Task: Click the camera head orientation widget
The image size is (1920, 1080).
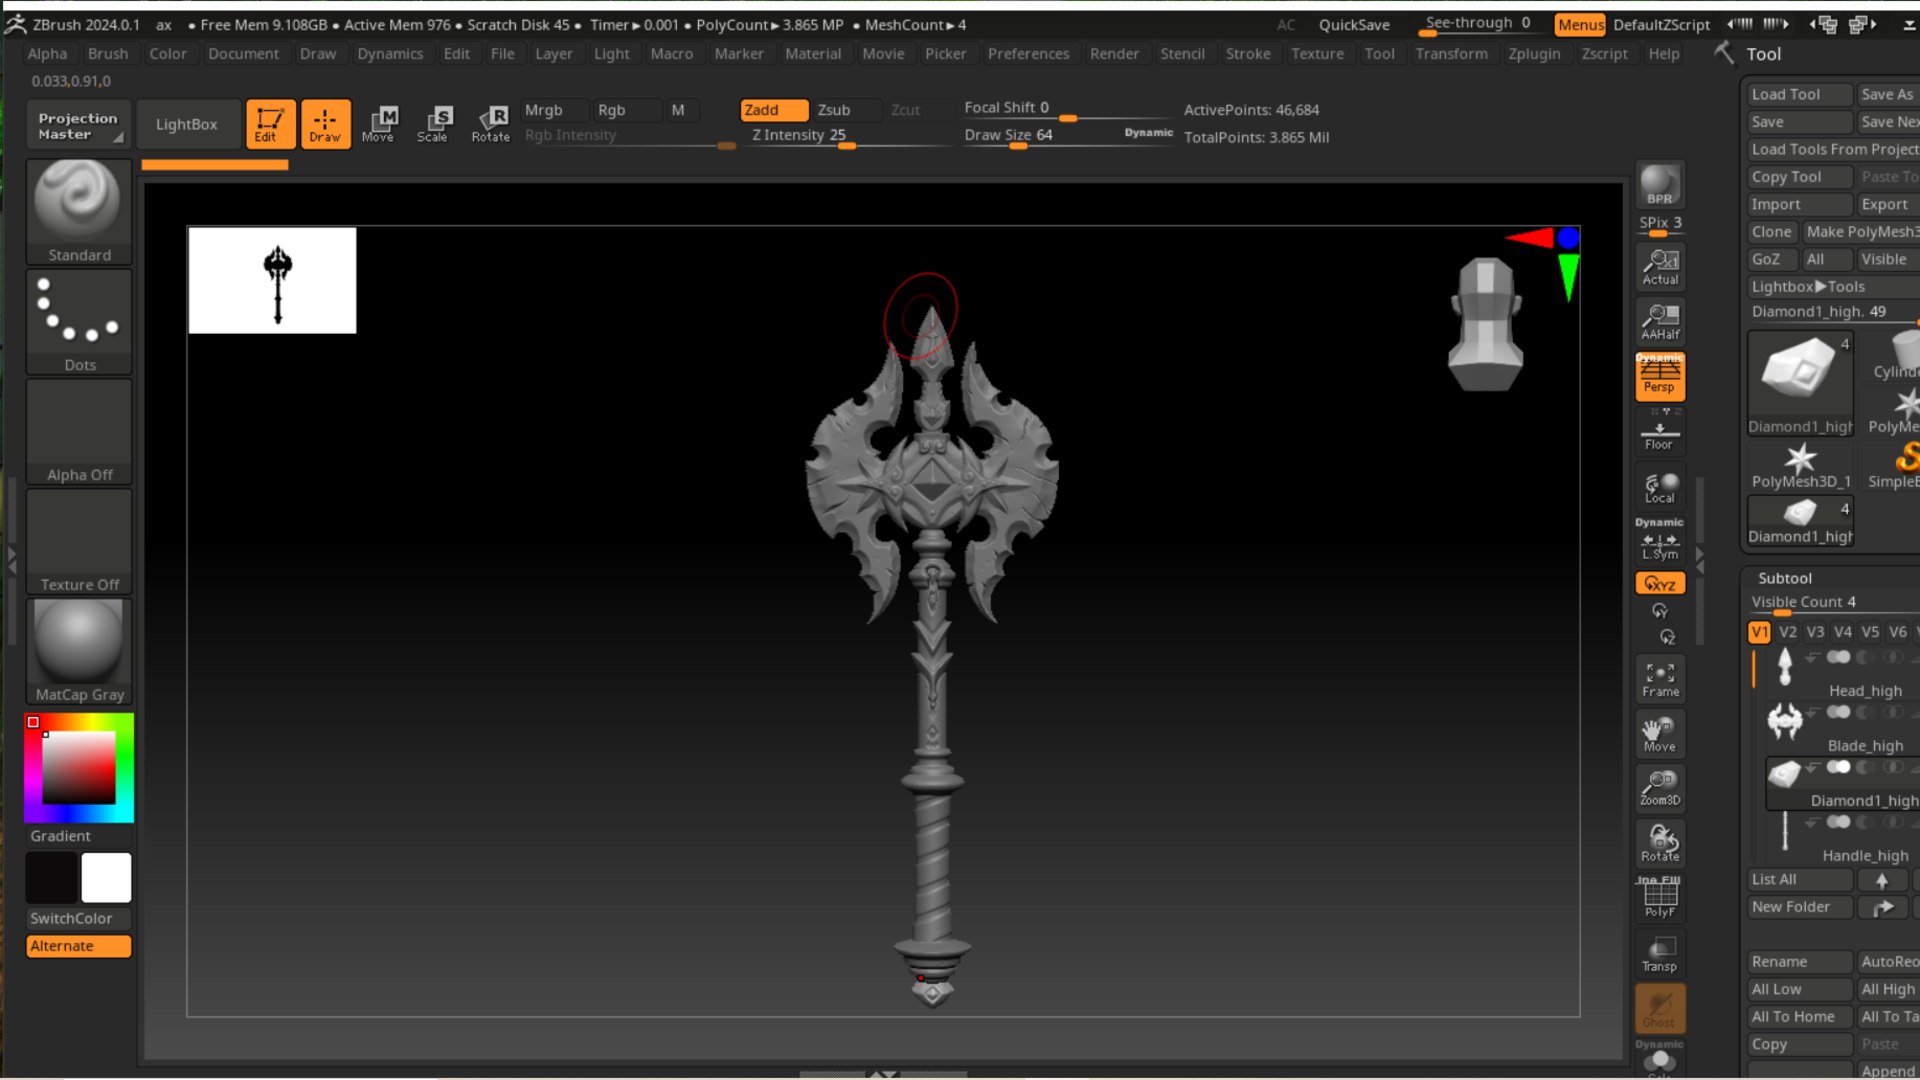Action: [1485, 323]
